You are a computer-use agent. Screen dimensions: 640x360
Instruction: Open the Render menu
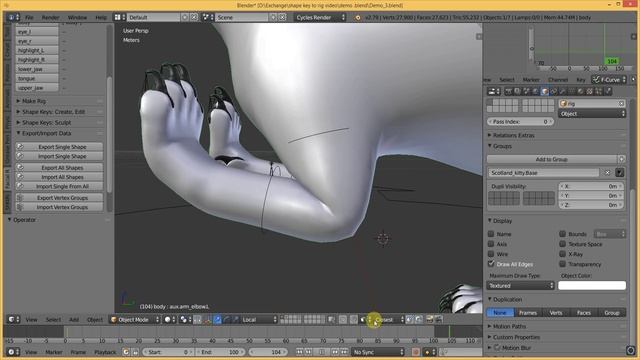point(51,18)
